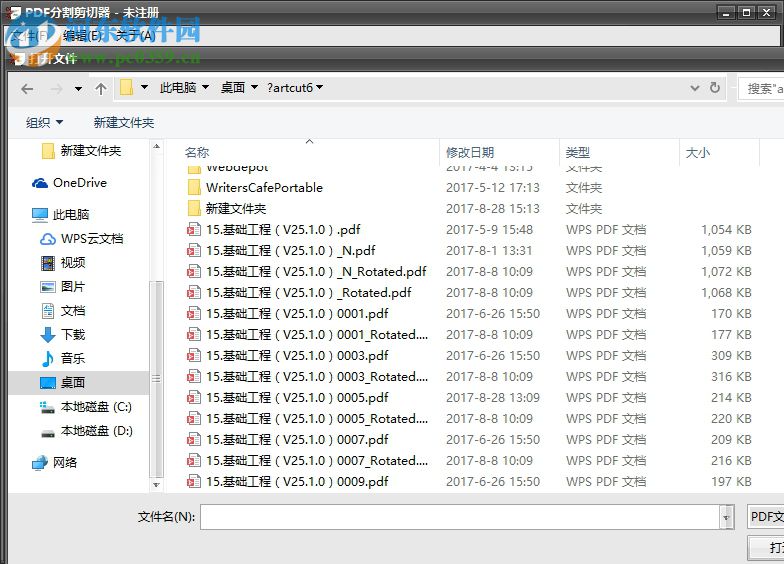Click PDF icon of 0009.pdf file

click(194, 482)
